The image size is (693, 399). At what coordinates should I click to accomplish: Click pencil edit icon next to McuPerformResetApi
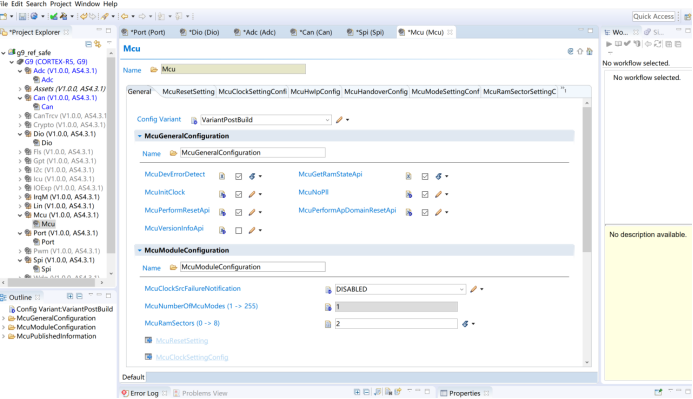point(252,212)
